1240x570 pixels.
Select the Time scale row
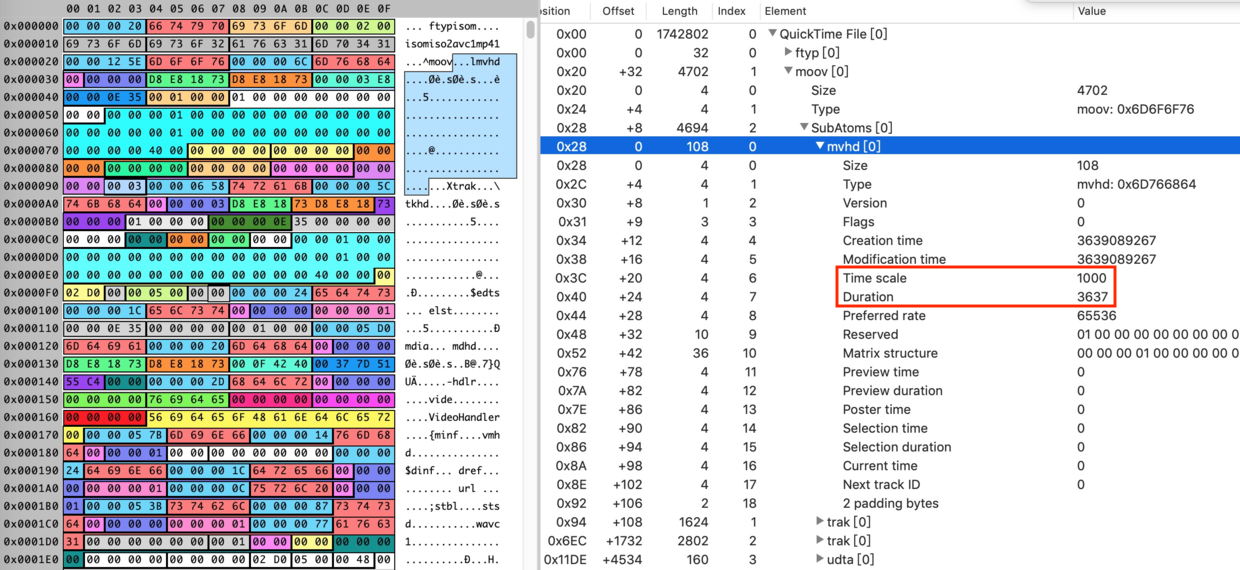point(890,278)
